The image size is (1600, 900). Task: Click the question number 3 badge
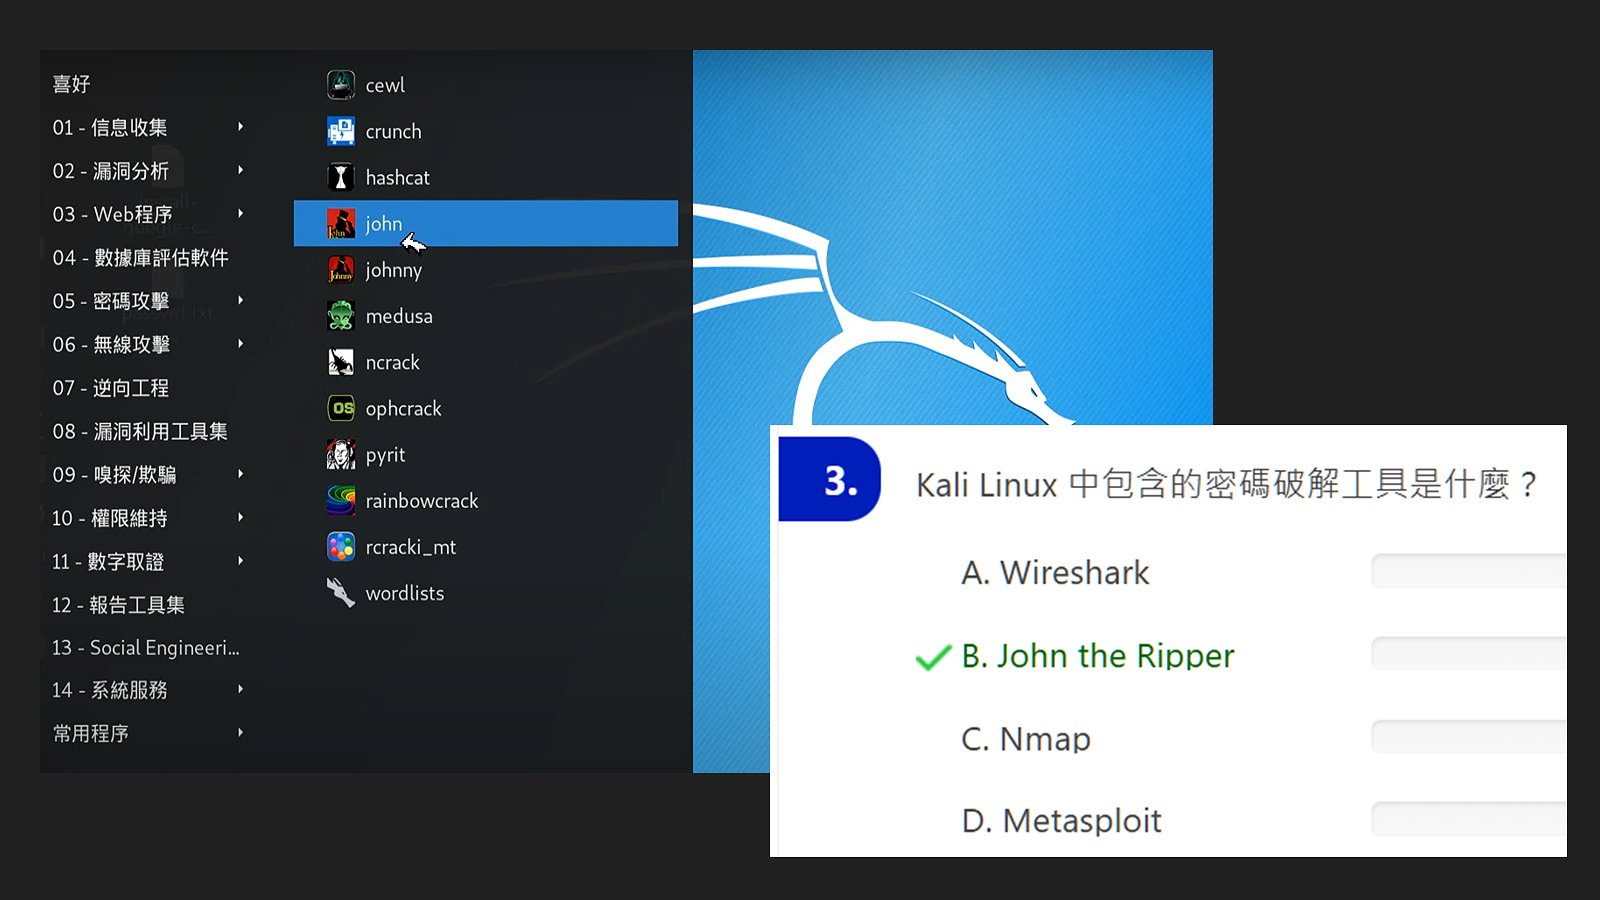click(x=830, y=479)
